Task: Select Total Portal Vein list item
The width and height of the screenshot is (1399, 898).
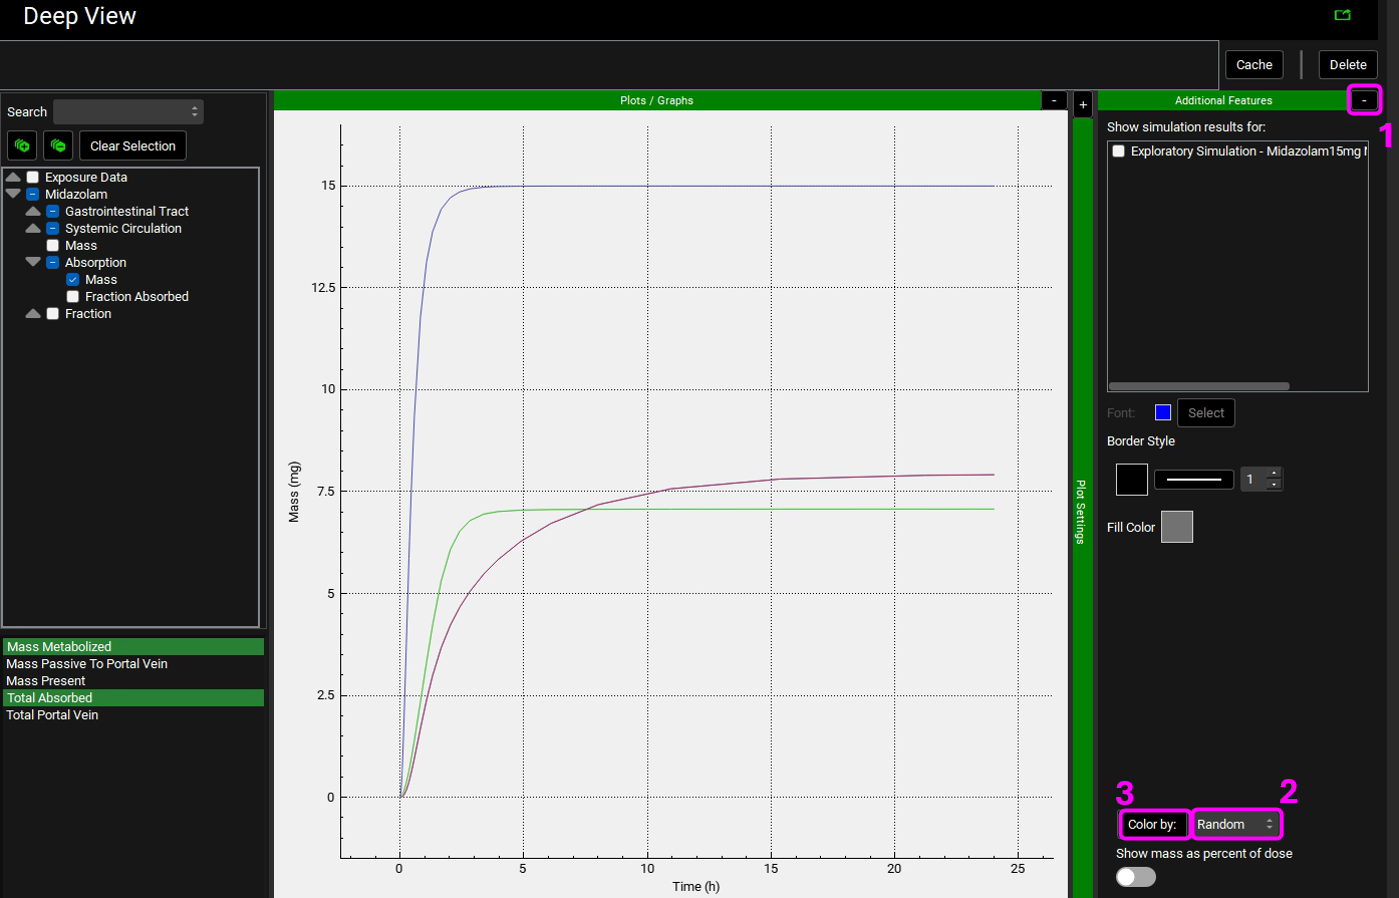Action: coord(52,715)
